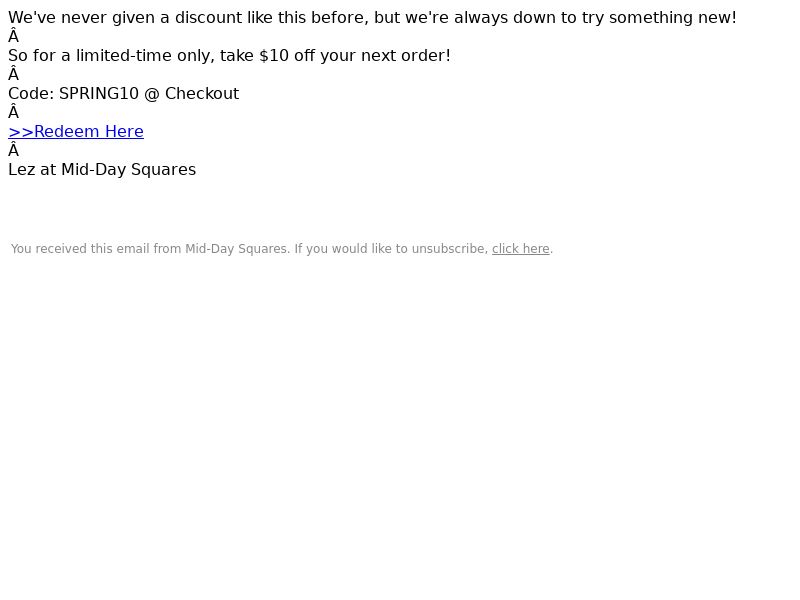Click the "next order!" phrase in the offer line
Image resolution: width=800 pixels, height=600 pixels.
[406, 56]
